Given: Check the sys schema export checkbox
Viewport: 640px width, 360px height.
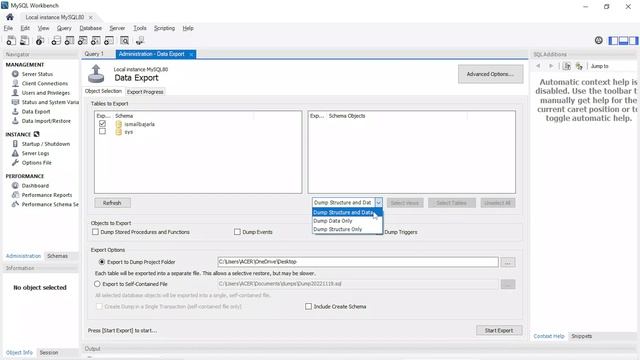Looking at the screenshot, I should click(x=102, y=131).
